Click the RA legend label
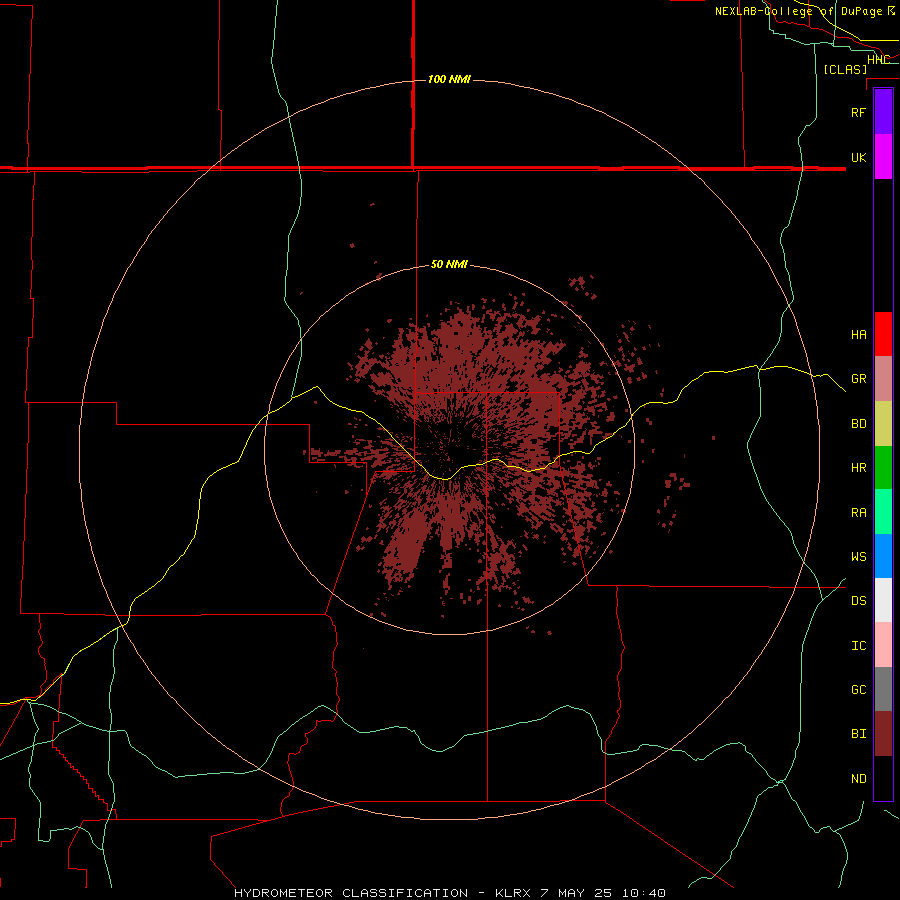 [858, 513]
